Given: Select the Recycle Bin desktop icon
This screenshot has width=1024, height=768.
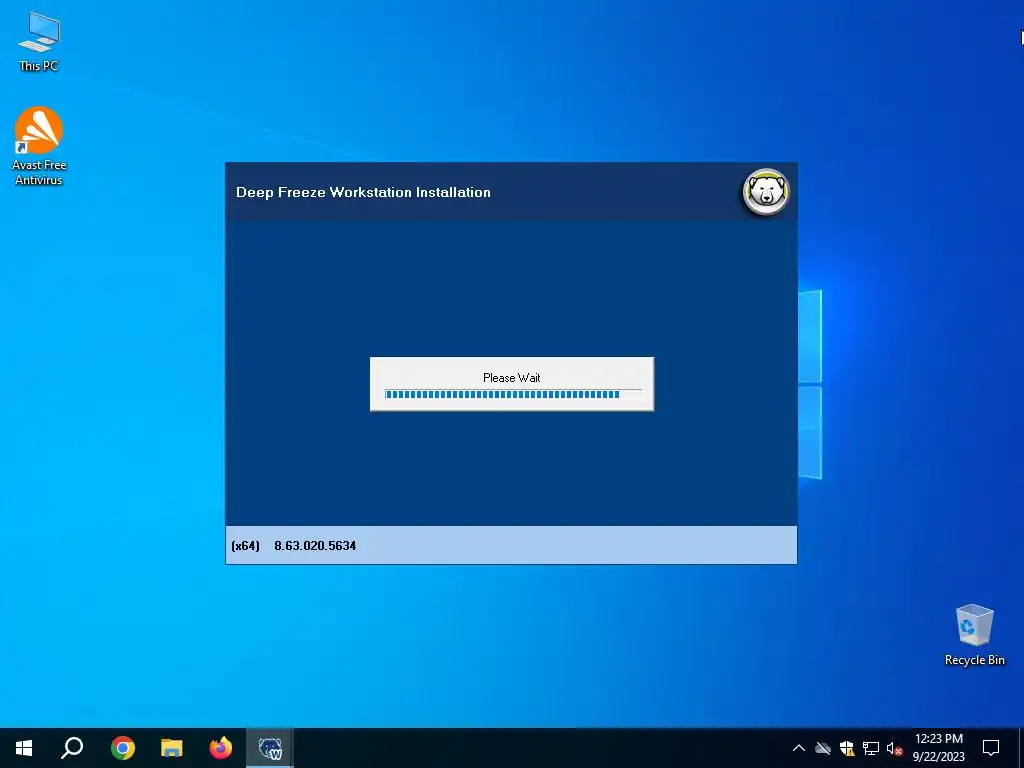Looking at the screenshot, I should (x=974, y=635).
